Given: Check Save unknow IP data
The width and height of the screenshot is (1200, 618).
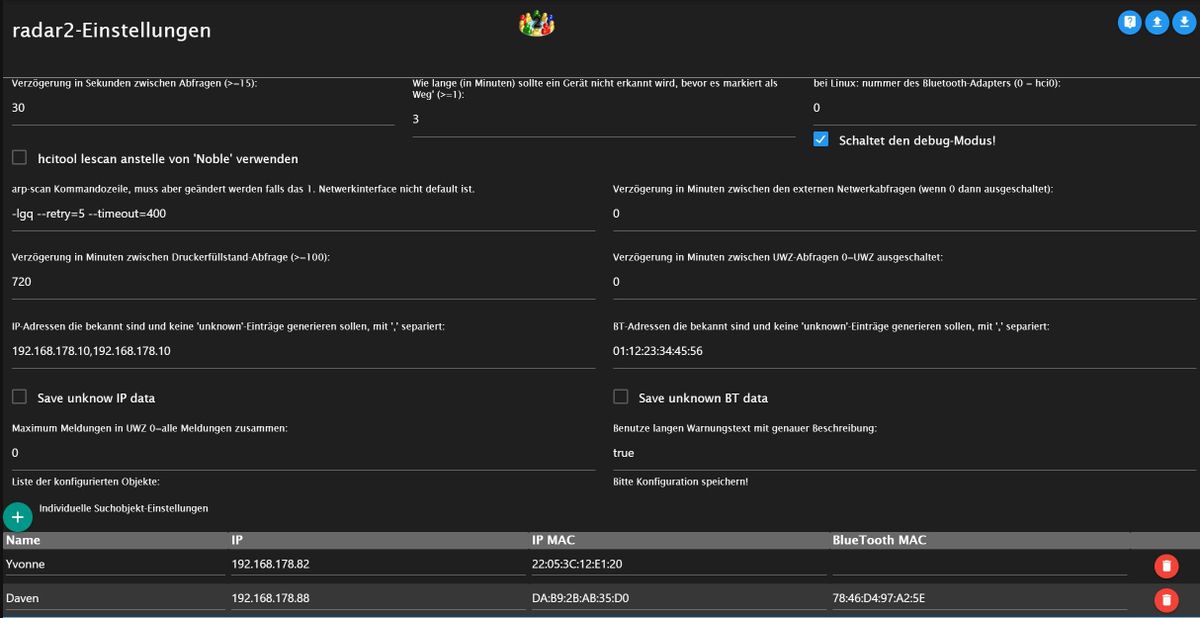Looking at the screenshot, I should click(20, 397).
